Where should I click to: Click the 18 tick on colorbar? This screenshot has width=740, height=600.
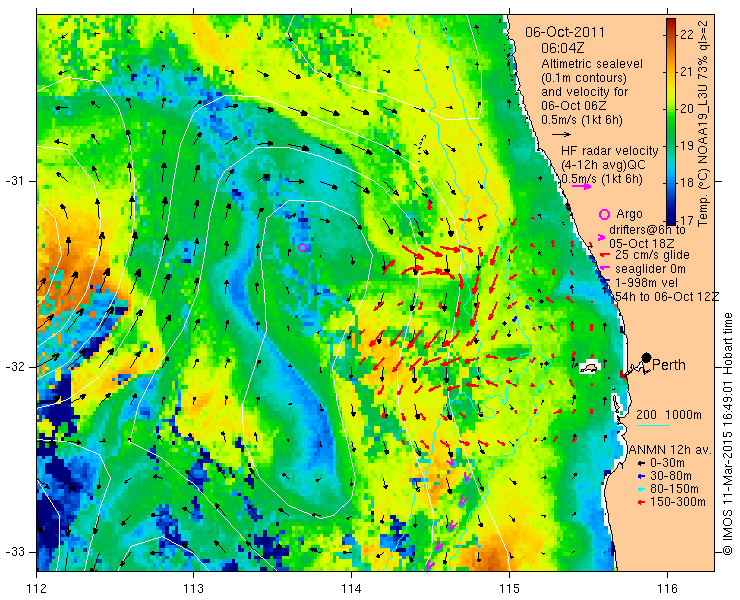click(687, 183)
